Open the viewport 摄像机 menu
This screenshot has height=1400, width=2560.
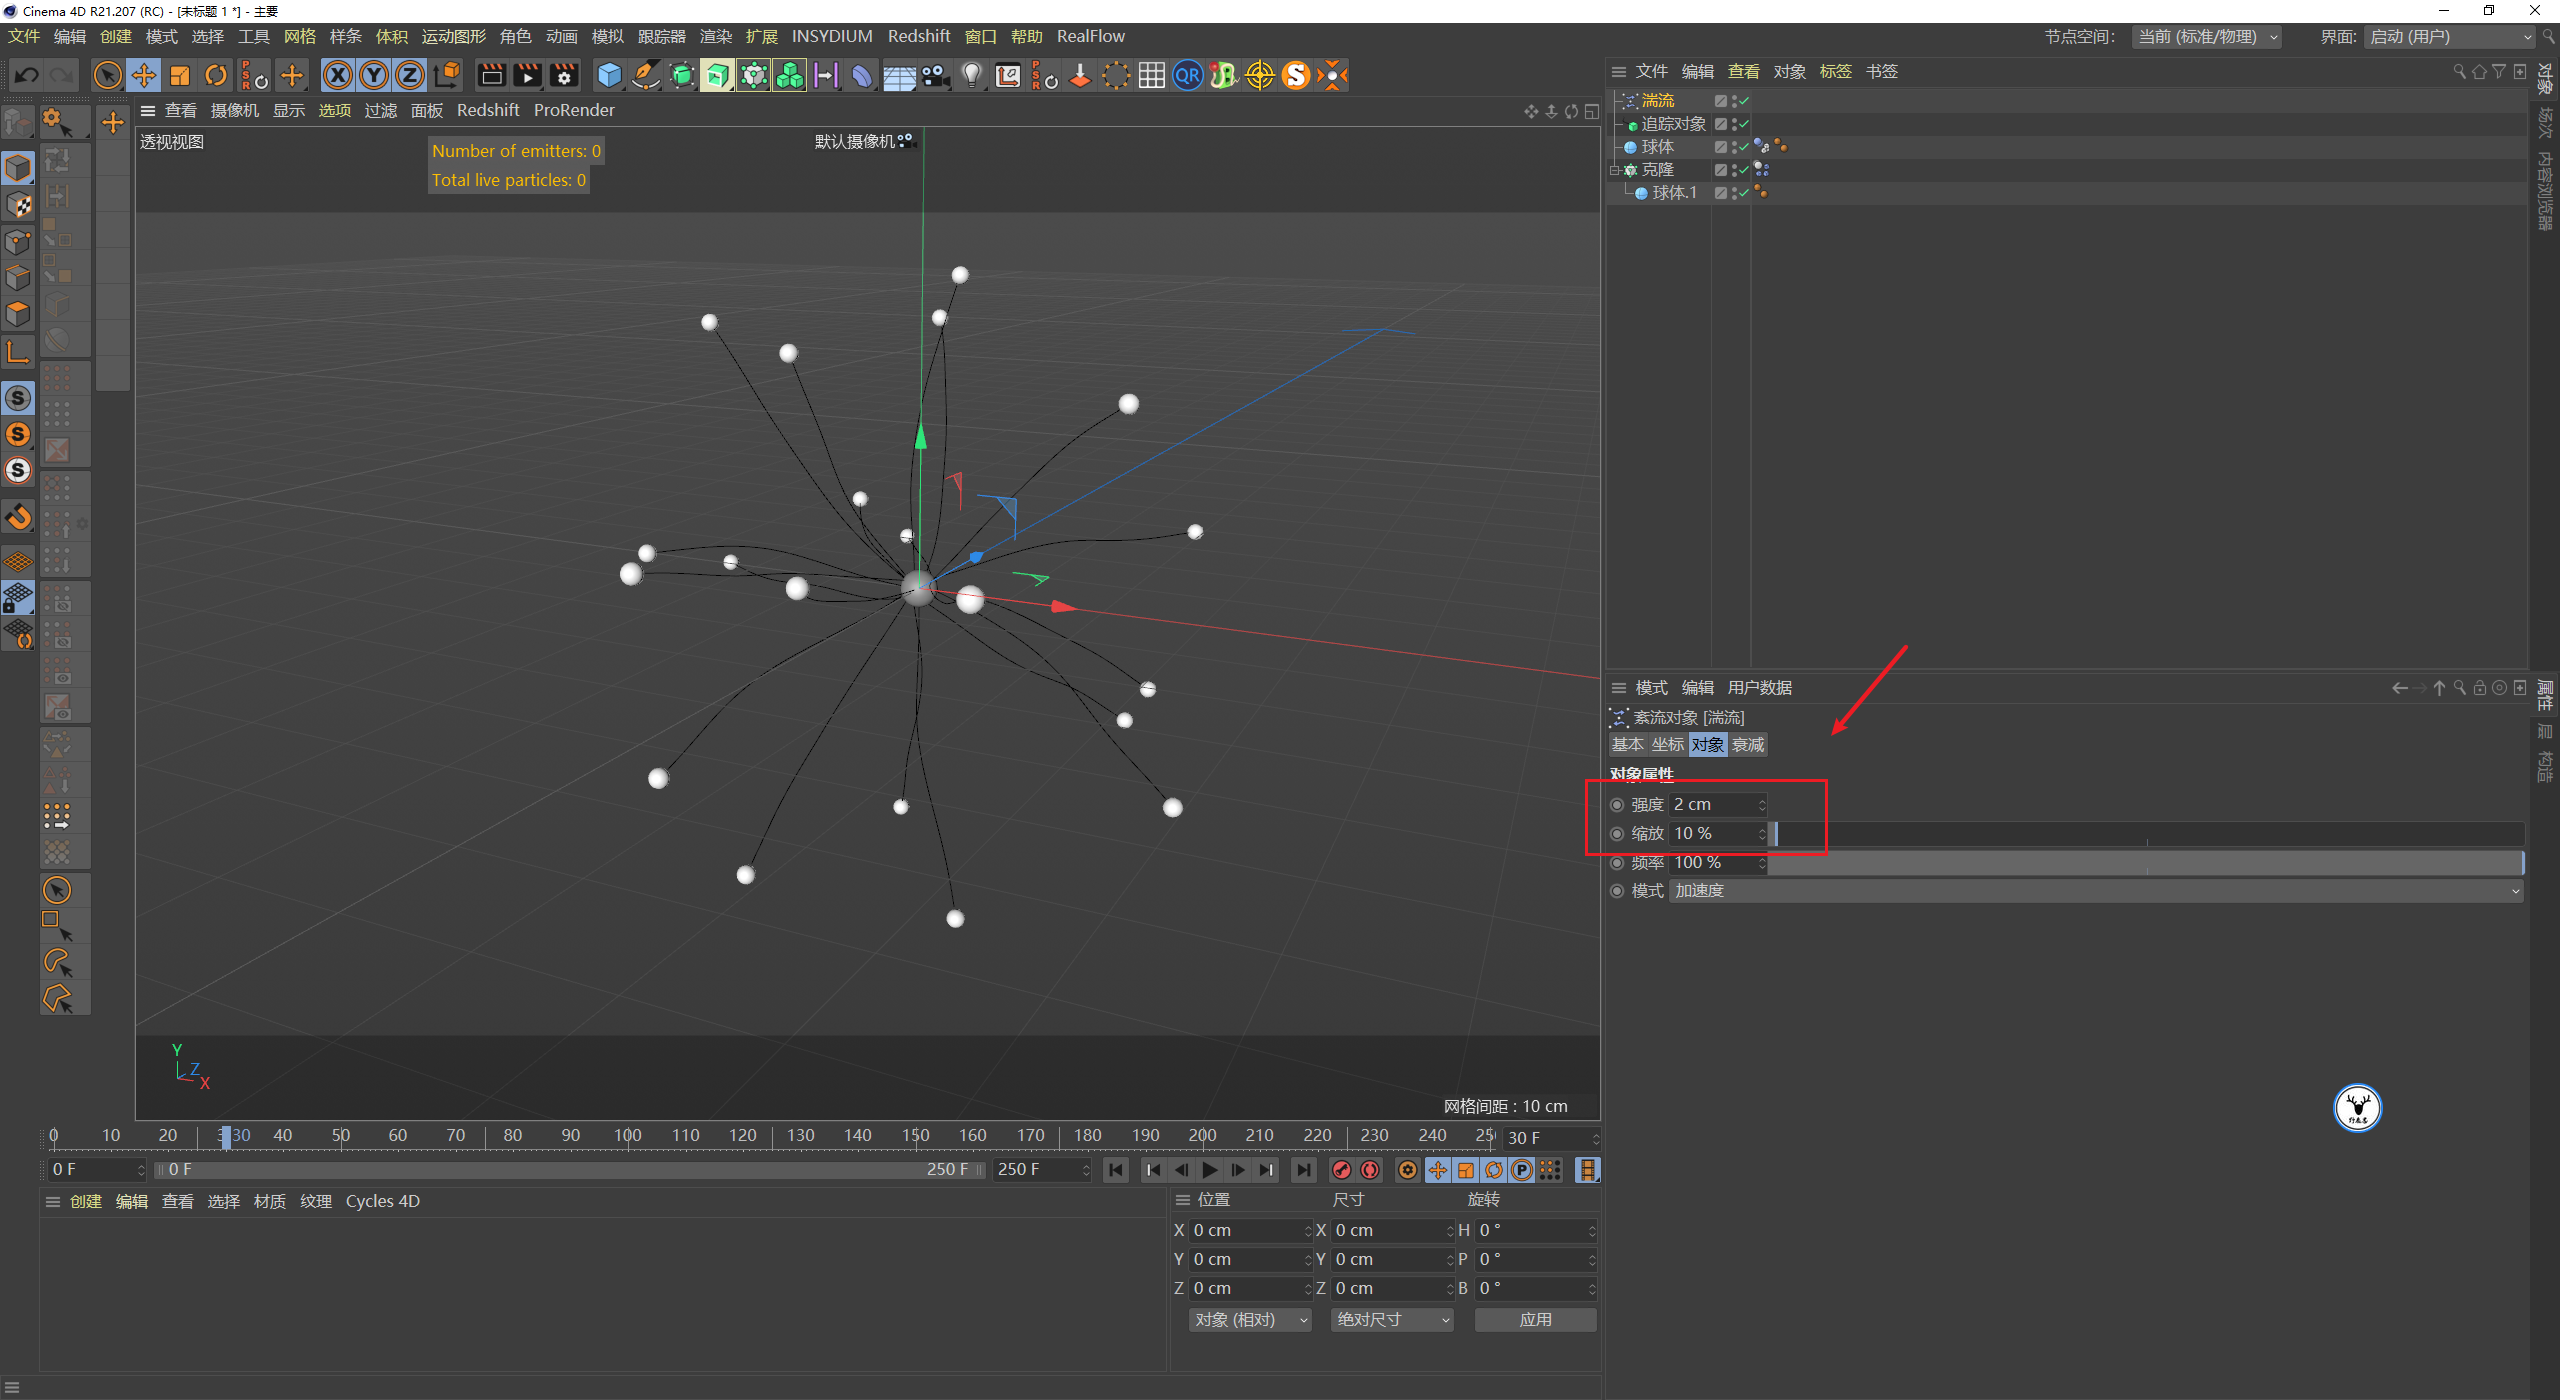coord(235,110)
